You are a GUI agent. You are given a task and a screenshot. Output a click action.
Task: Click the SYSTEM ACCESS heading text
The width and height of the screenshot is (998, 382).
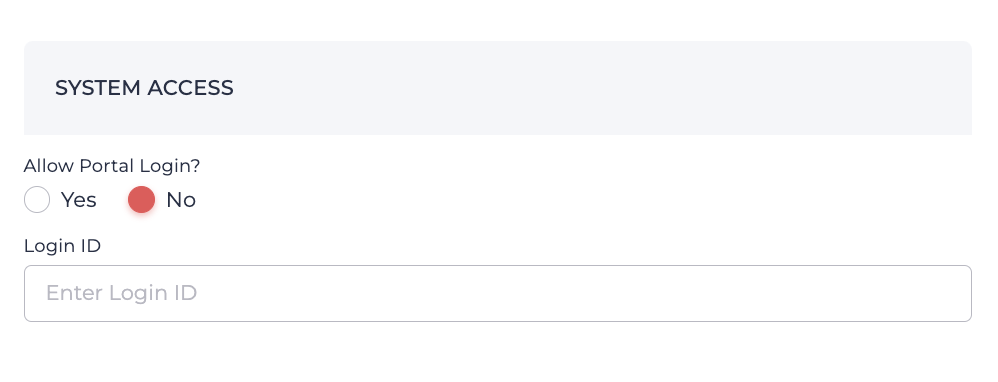[x=144, y=88]
